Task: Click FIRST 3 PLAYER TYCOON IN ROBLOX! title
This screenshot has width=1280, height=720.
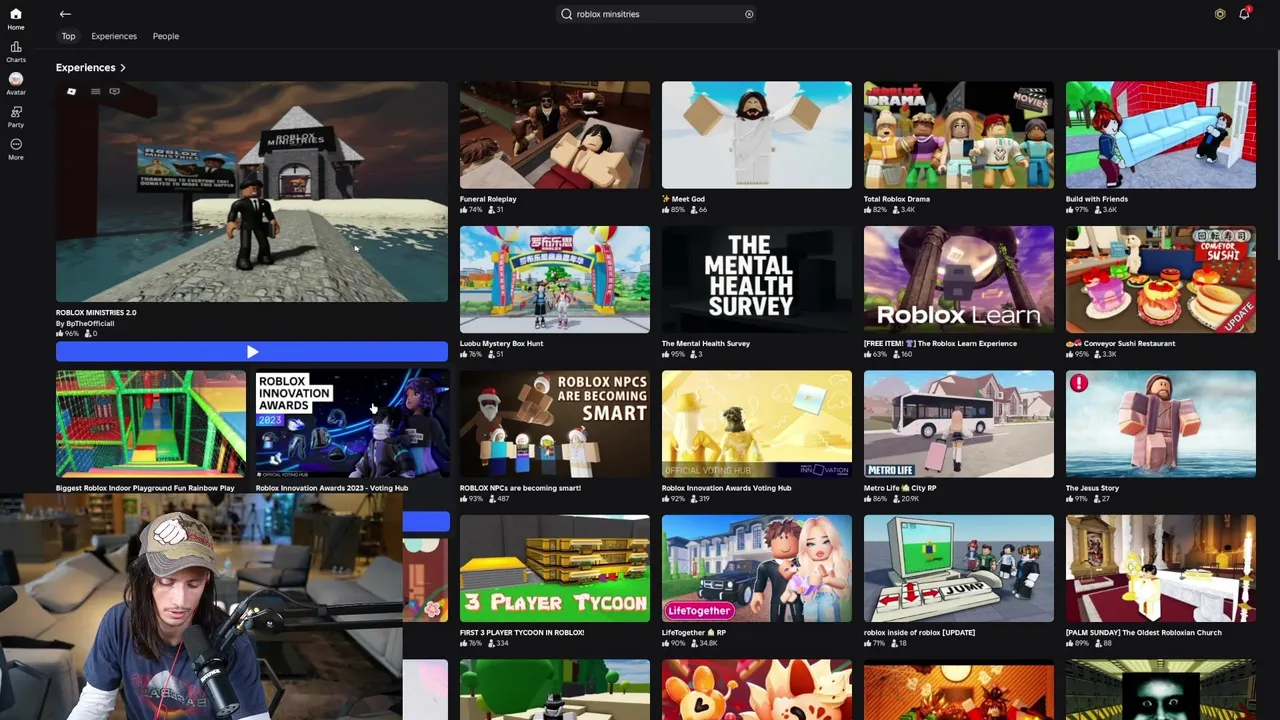Action: 522,632
